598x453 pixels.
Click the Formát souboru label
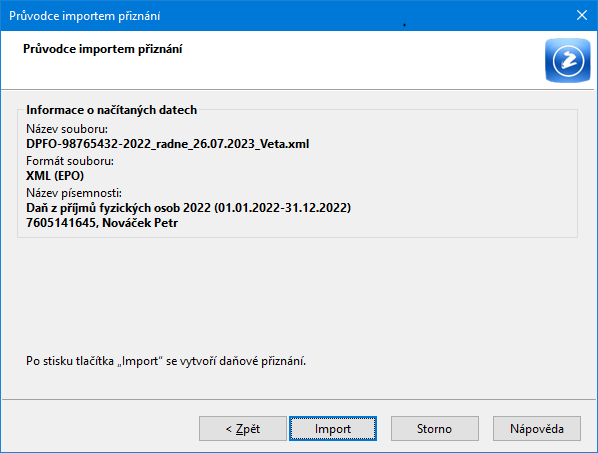[70, 161]
